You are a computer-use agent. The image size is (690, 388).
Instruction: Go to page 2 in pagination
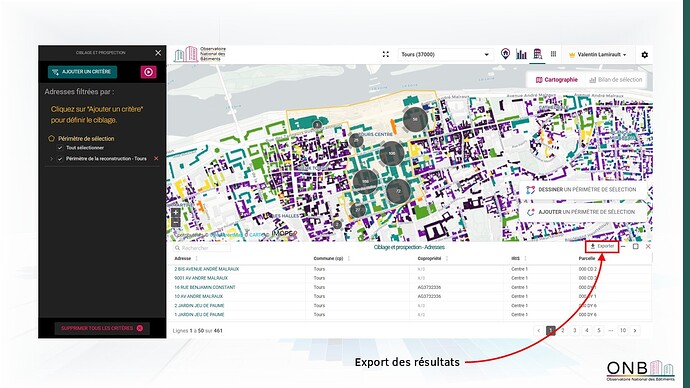click(x=562, y=330)
